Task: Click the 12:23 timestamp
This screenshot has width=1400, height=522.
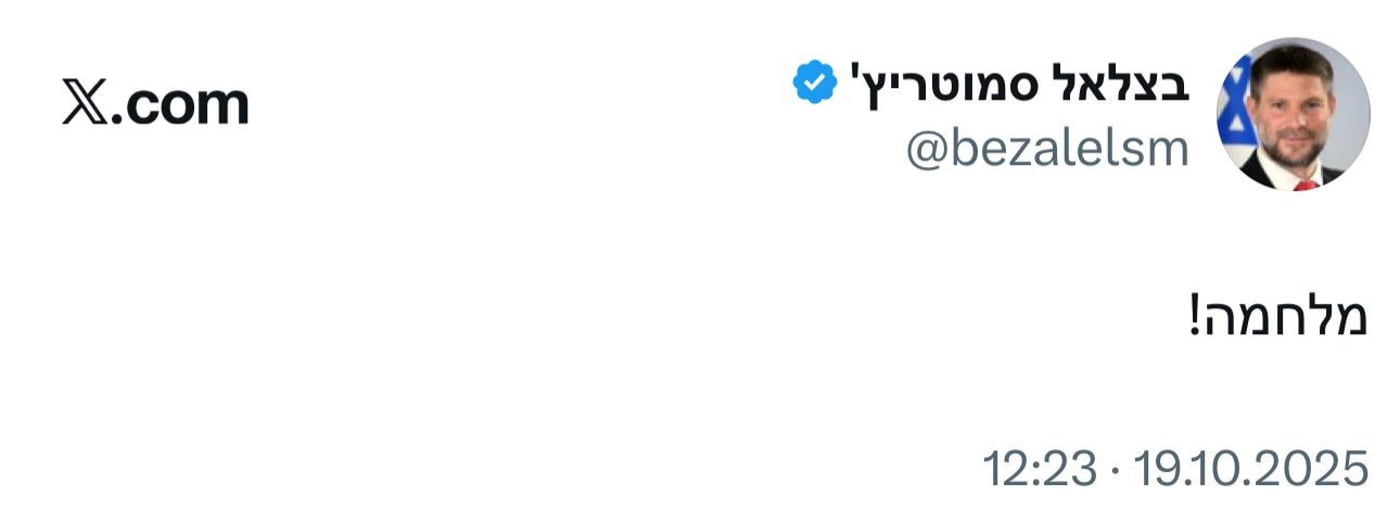Action: [x=1039, y=468]
